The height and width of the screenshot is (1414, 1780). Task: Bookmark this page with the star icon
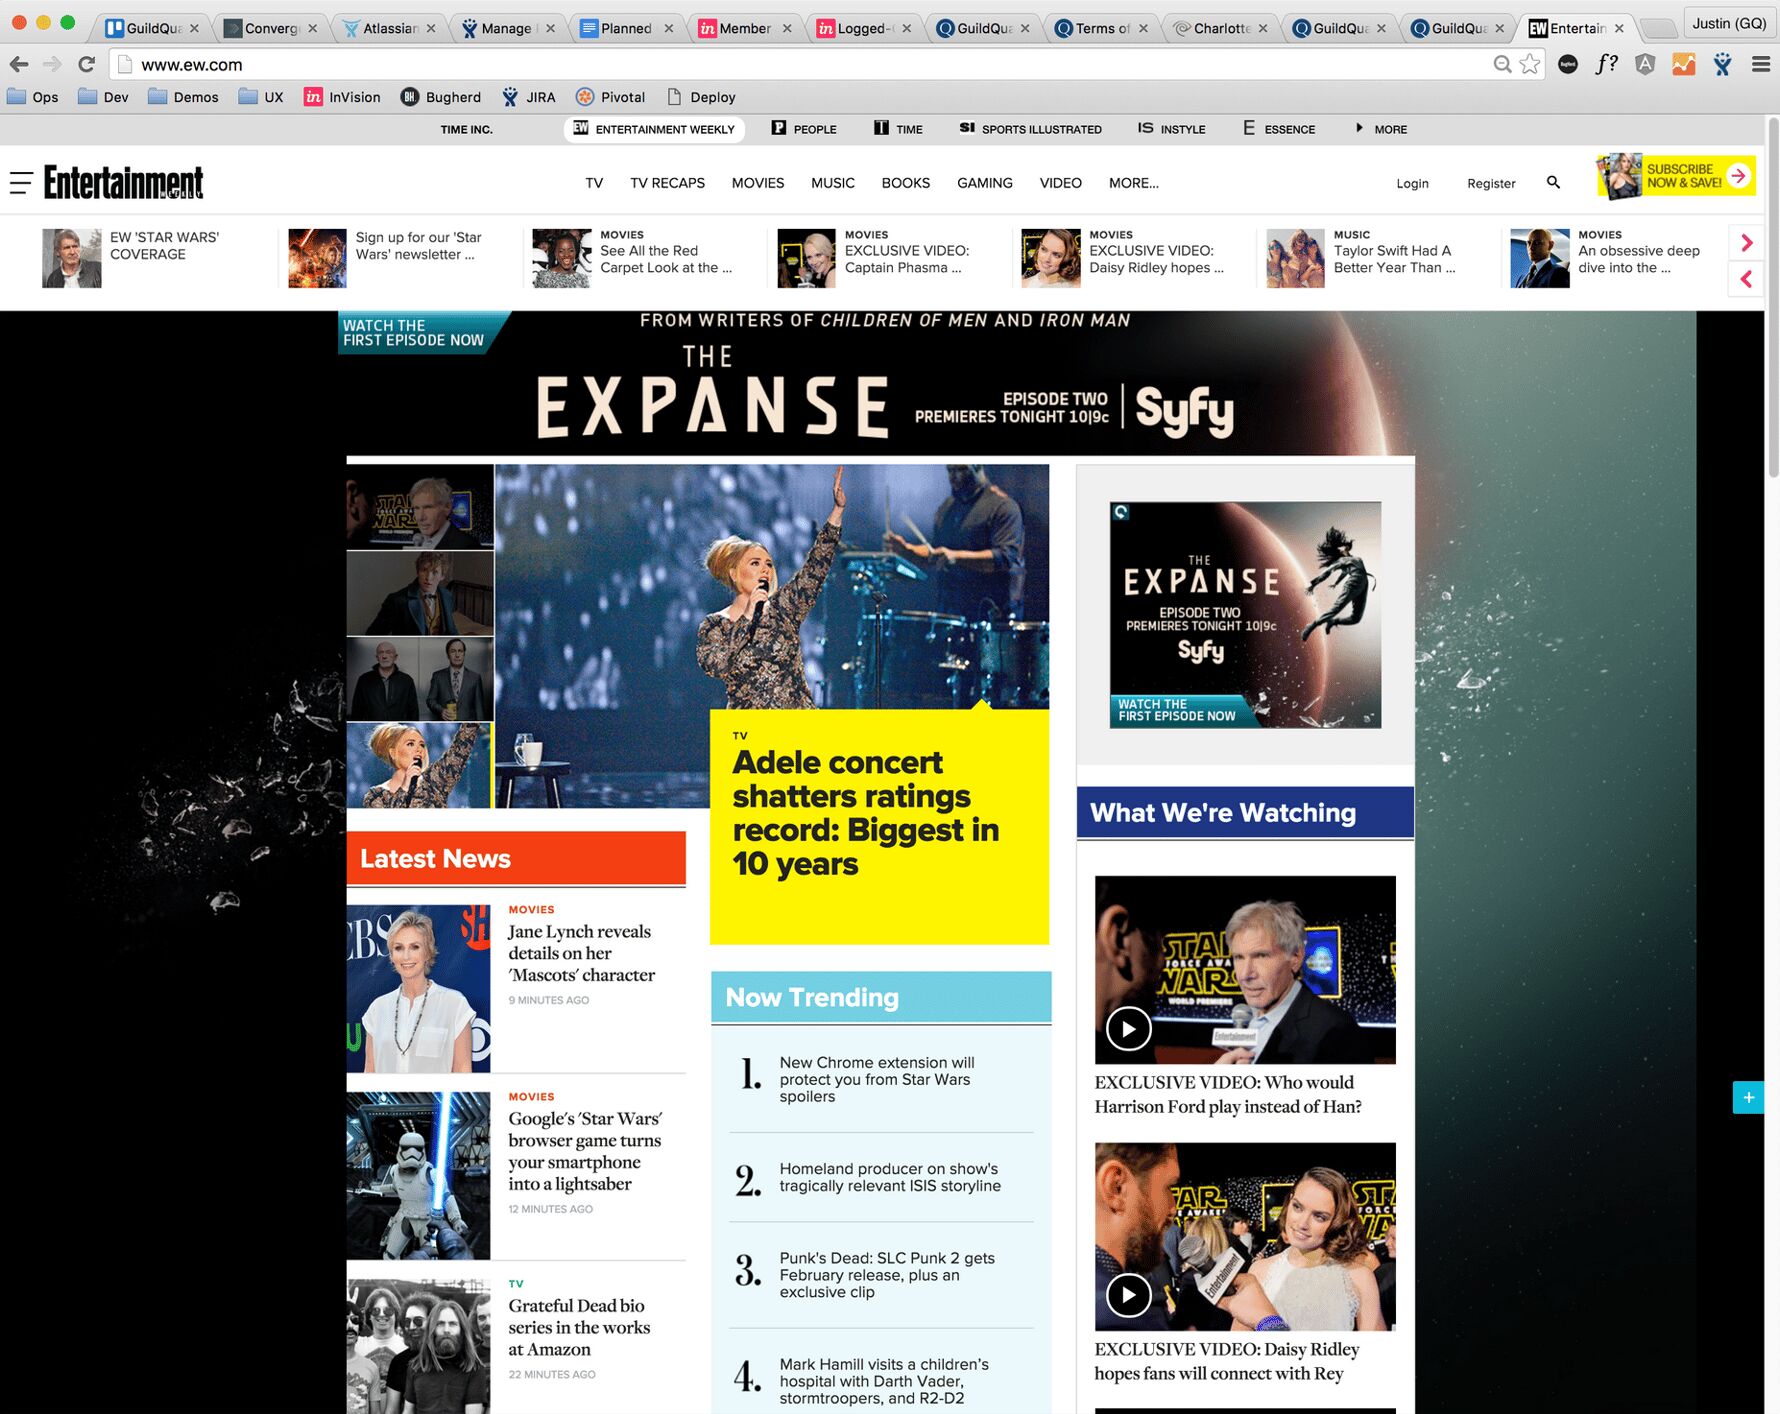pos(1530,65)
